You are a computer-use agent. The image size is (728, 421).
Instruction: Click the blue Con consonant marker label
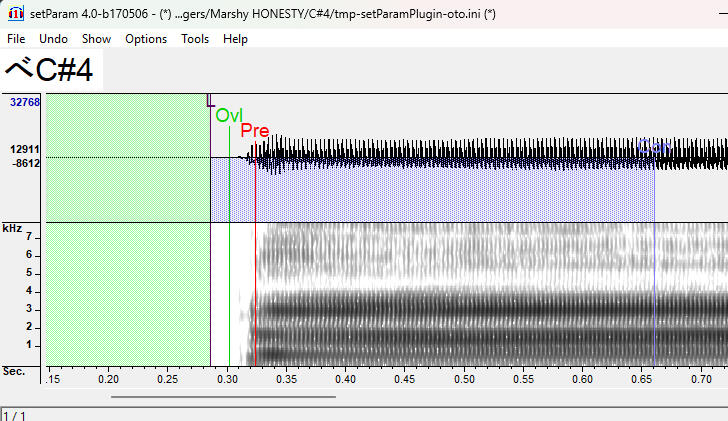(653, 148)
